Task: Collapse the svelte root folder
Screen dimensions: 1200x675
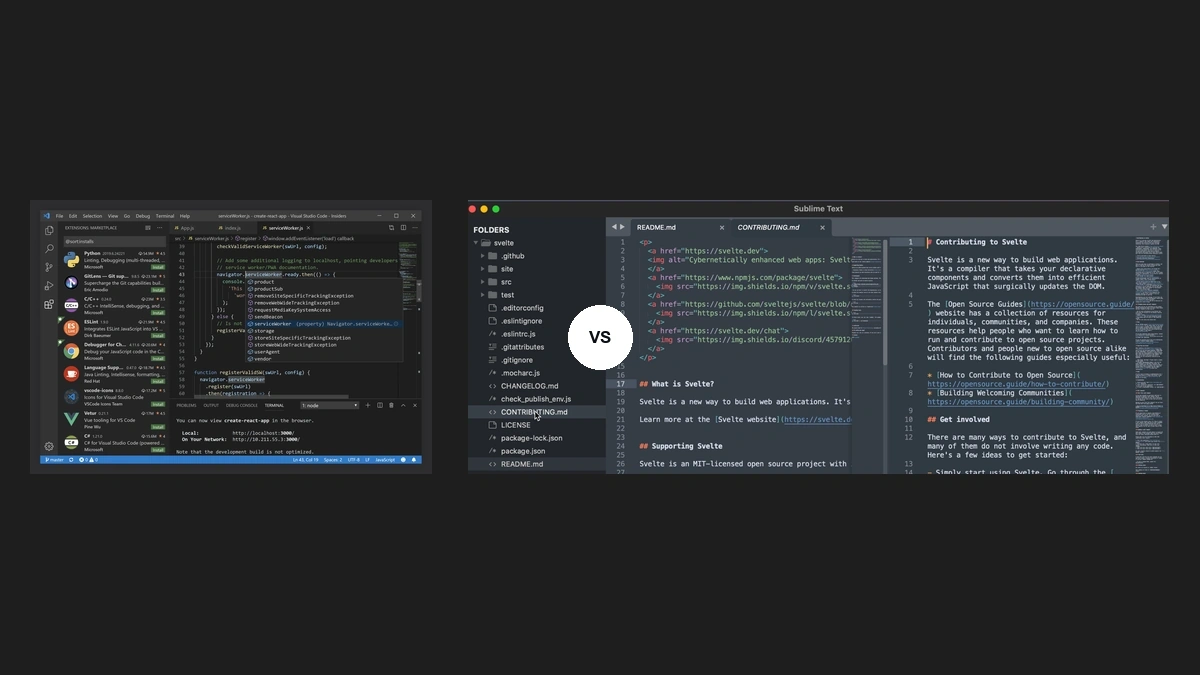Action: (477, 243)
